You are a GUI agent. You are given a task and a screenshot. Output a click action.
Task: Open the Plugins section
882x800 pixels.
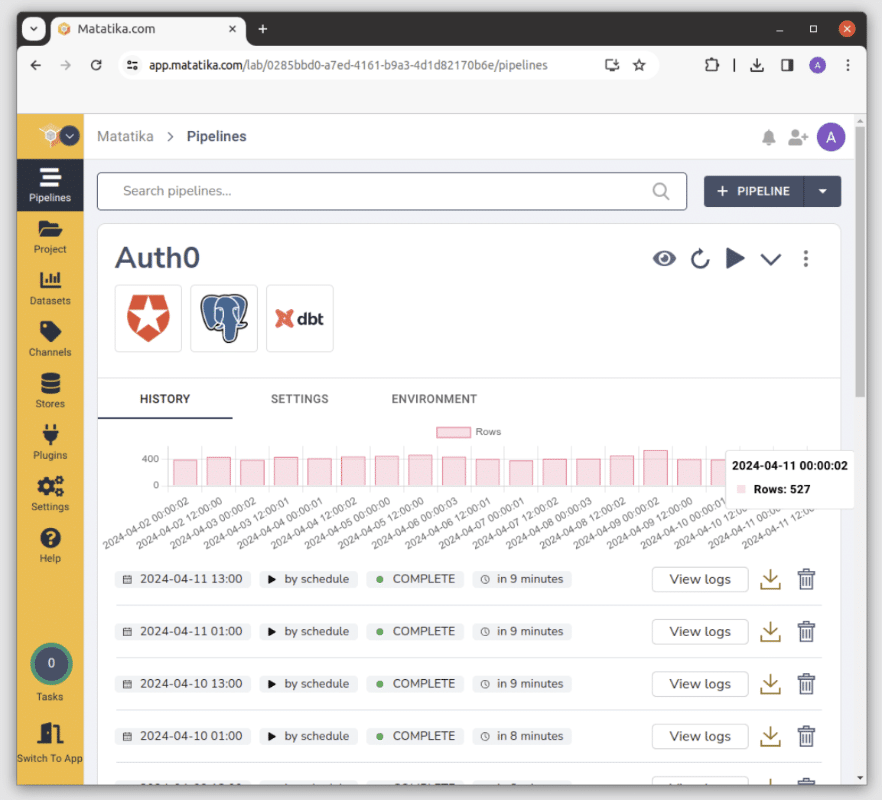tap(49, 442)
